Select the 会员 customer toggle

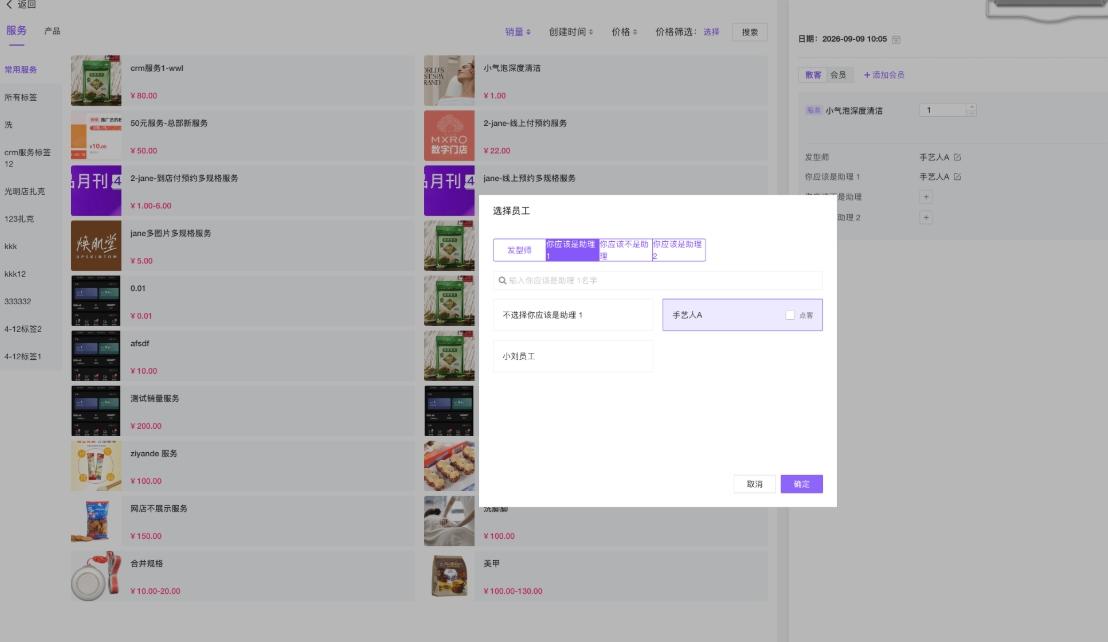(838, 75)
